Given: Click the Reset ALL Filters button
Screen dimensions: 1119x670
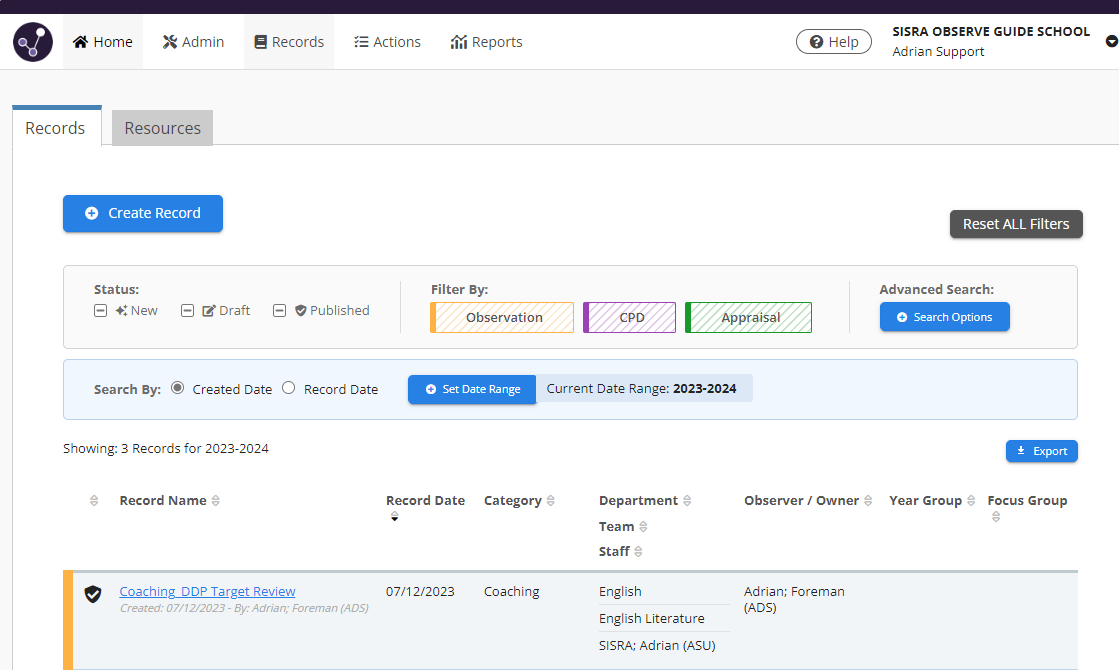Looking at the screenshot, I should pos(1015,224).
